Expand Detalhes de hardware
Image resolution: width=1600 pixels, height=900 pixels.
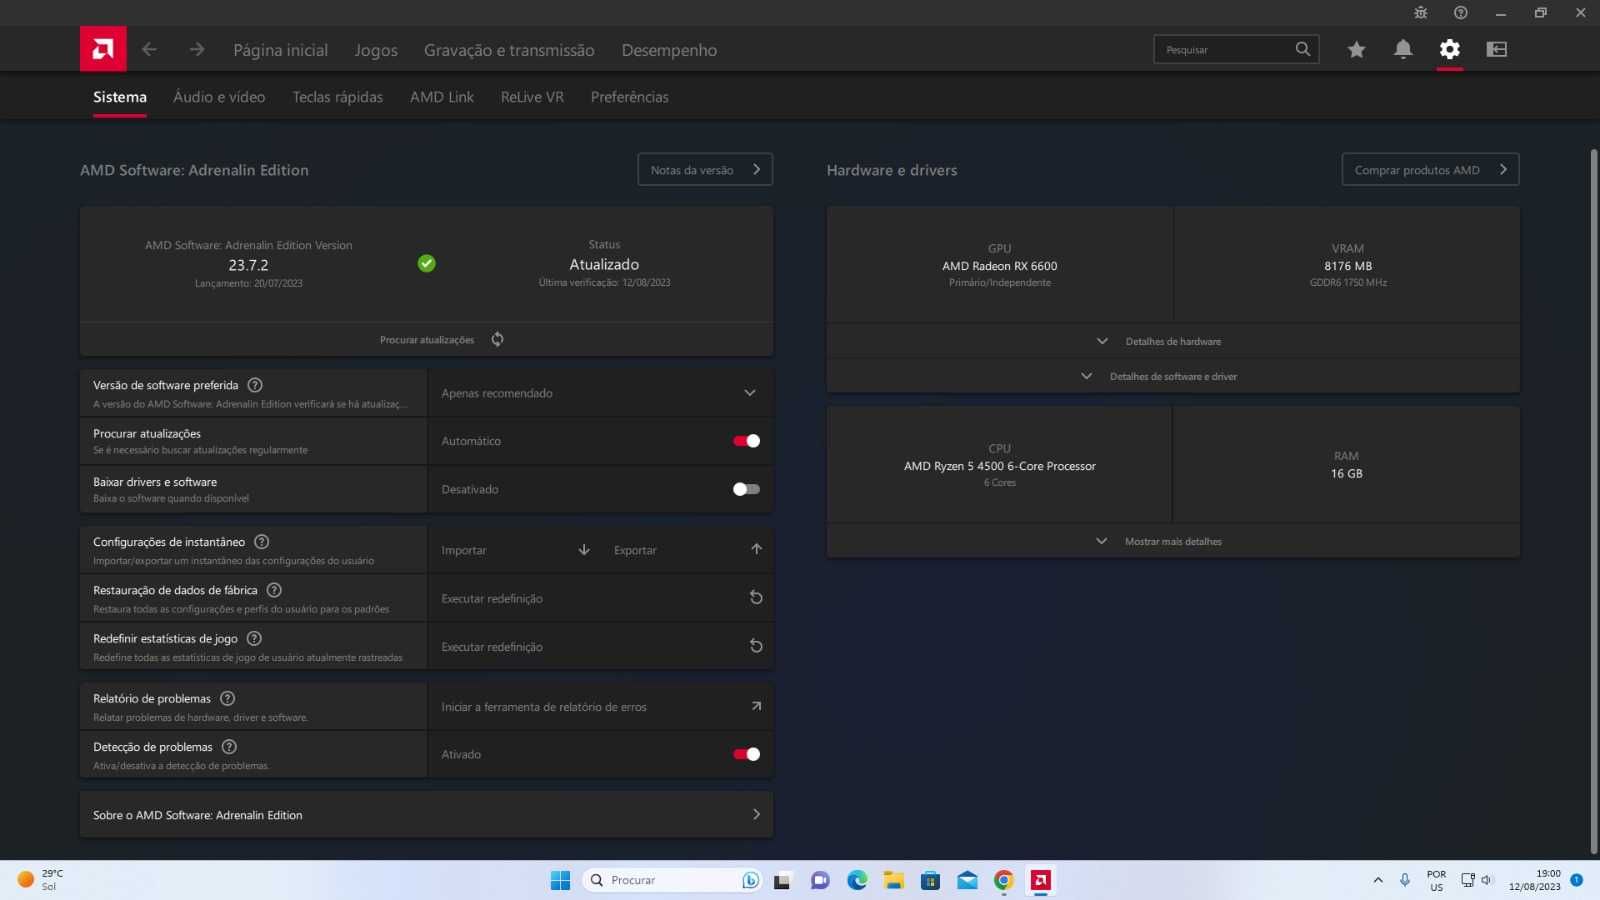[x=1173, y=341]
